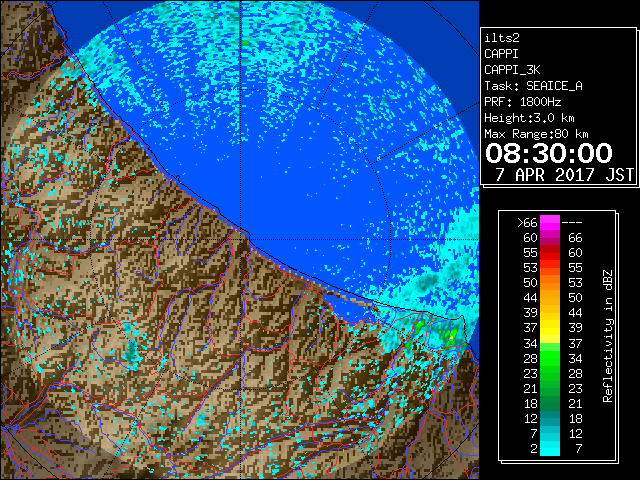Screen dimensions: 640x480
Task: Click the 'CAPPI' product label
Action: coord(501,54)
